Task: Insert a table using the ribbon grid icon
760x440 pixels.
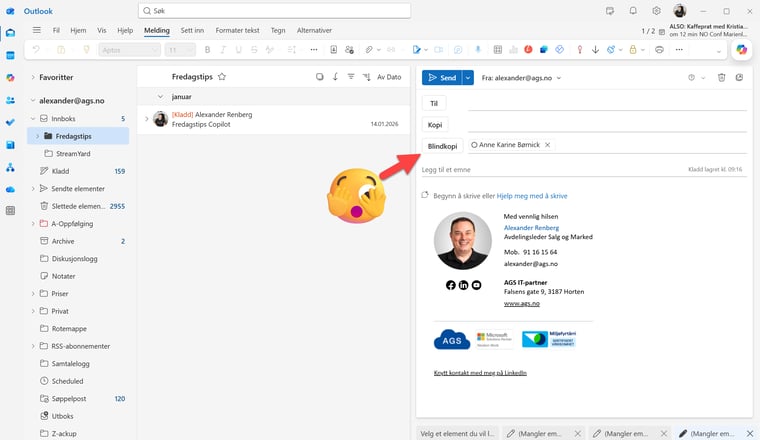Action: [498, 49]
